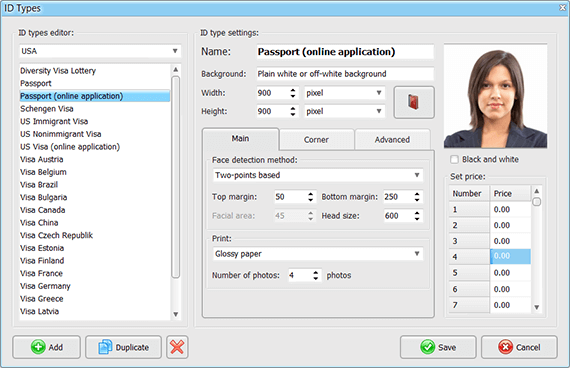
Task: Click the price cell for number 2
Action: (x=510, y=225)
